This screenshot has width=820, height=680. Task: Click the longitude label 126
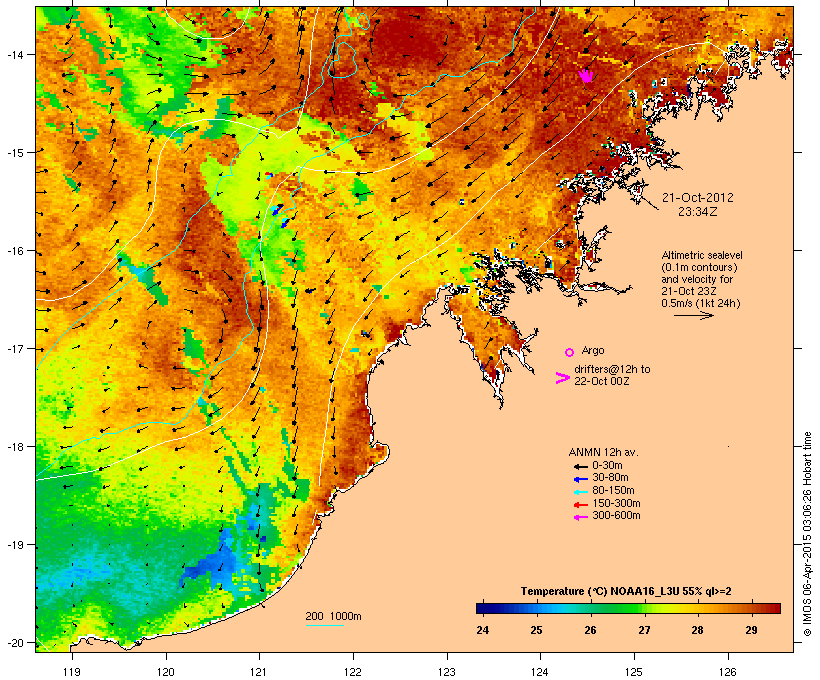727,672
